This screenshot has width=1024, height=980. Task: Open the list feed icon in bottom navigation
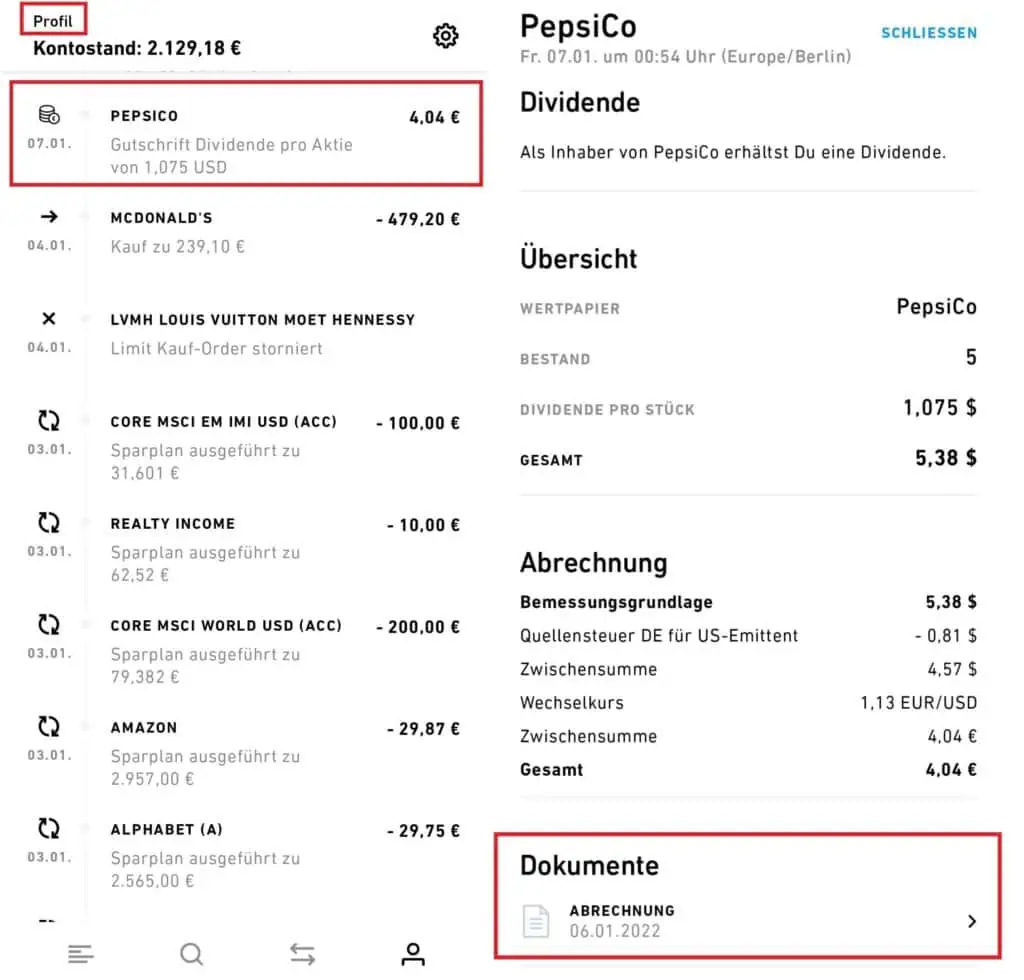click(x=80, y=955)
